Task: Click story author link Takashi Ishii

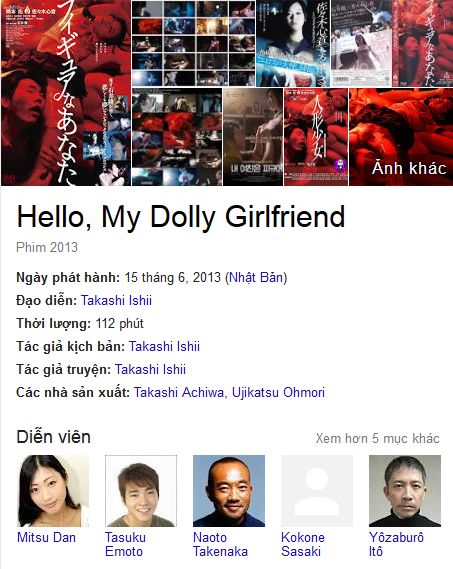Action: tap(150, 369)
